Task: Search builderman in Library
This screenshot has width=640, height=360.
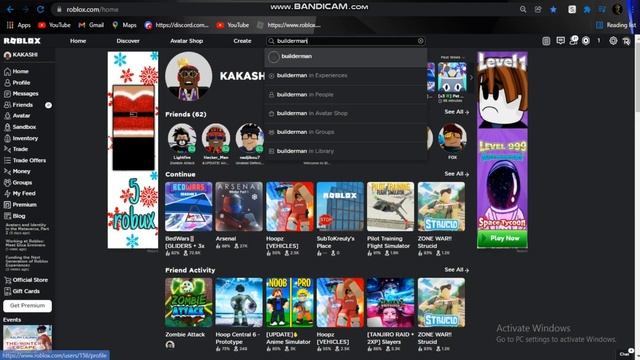Action: click(x=346, y=151)
